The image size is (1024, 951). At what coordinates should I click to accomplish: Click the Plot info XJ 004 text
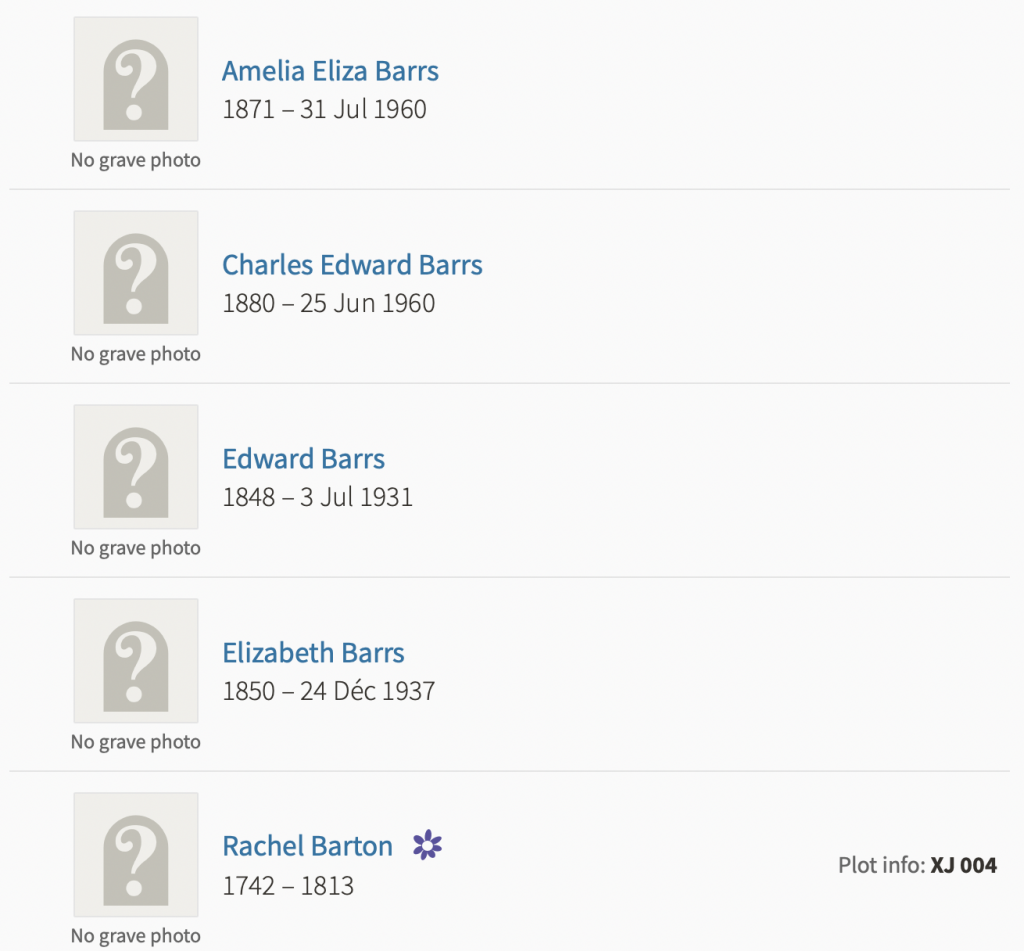point(917,866)
